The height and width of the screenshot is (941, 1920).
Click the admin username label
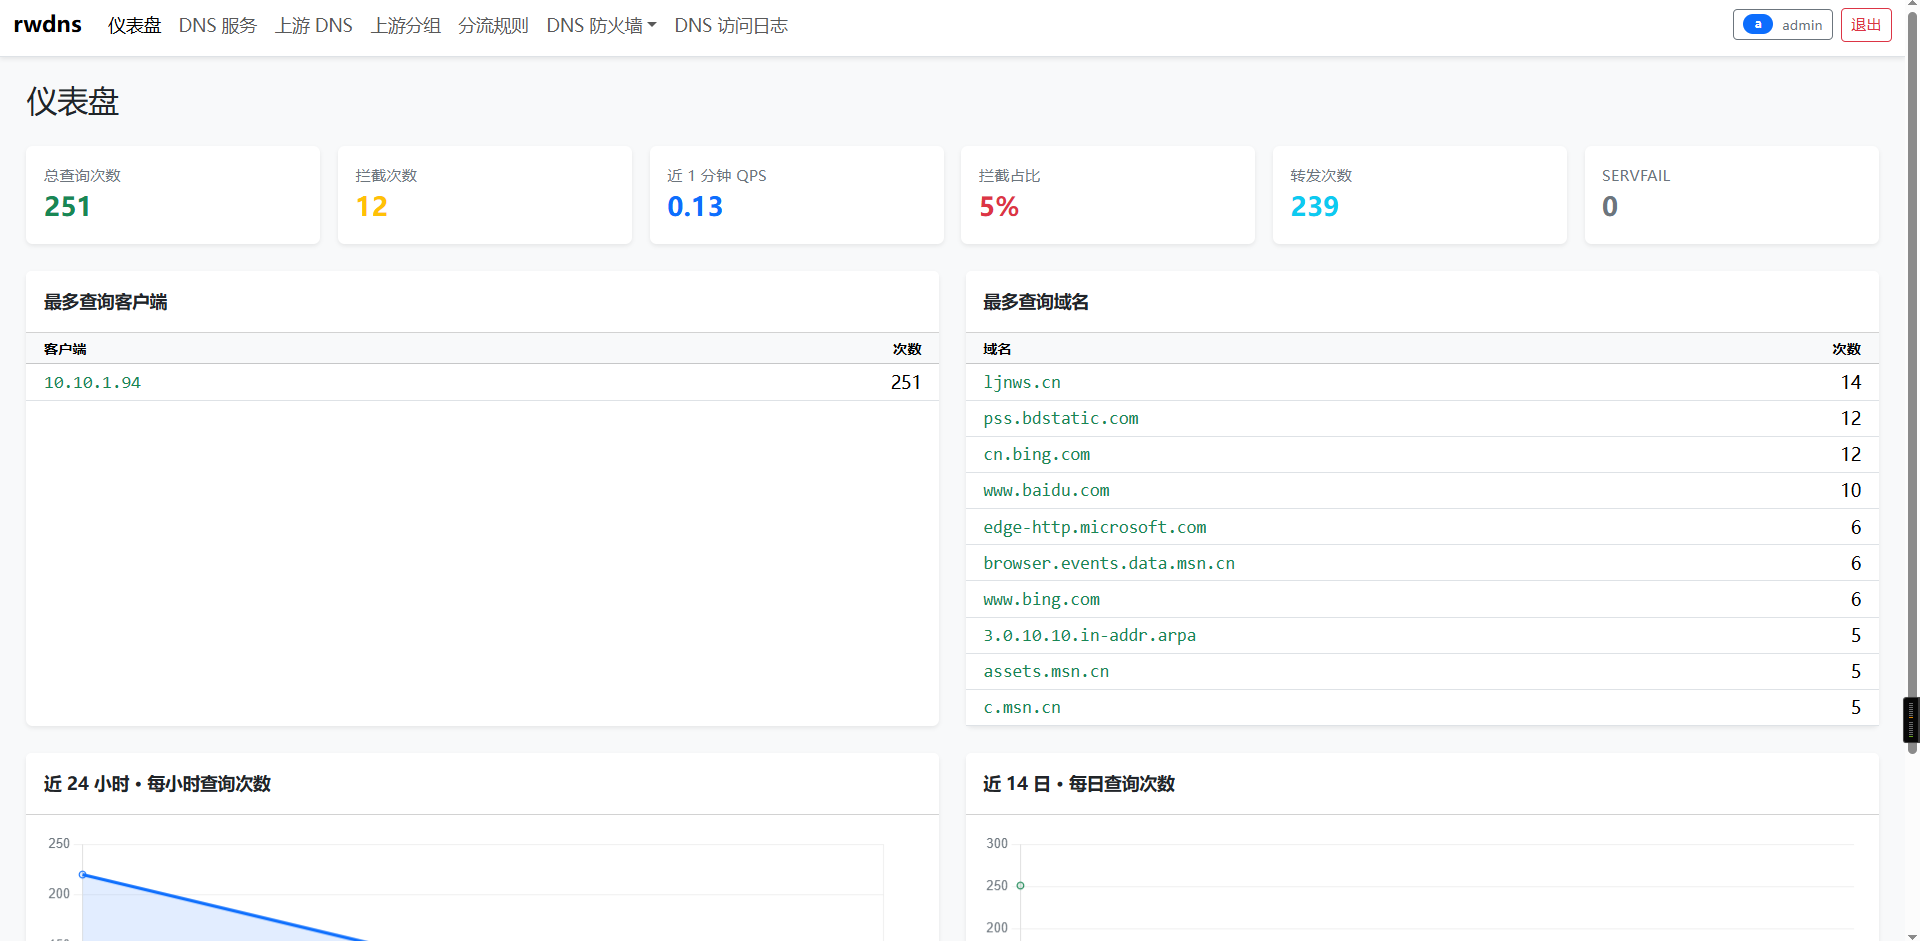tap(1802, 25)
